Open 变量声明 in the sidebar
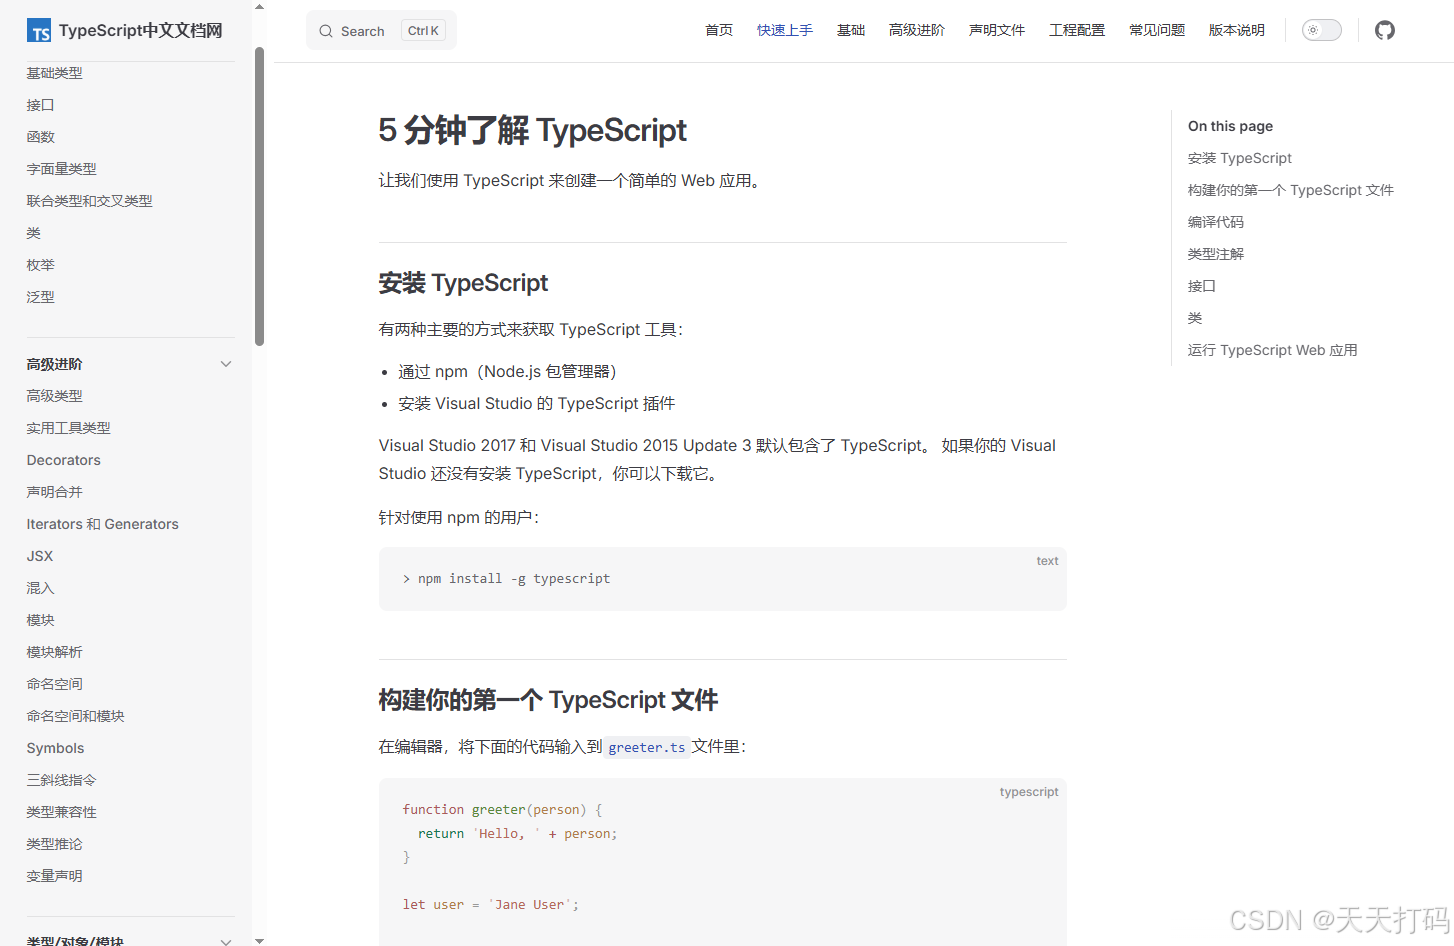Viewport: 1454px width, 946px height. point(55,876)
